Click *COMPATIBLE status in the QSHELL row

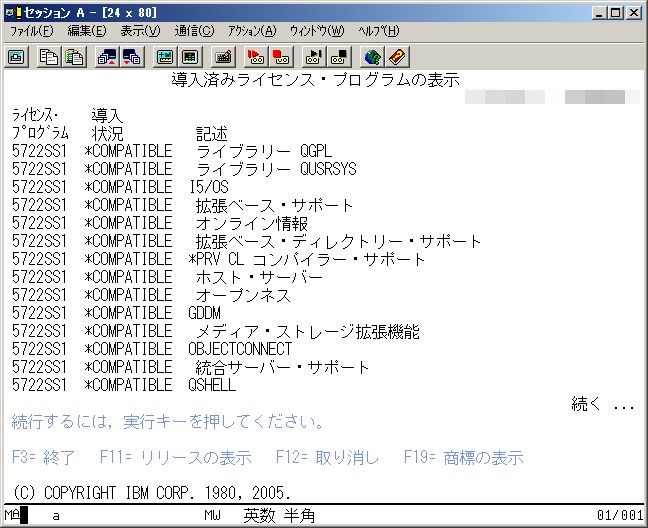coord(128,385)
